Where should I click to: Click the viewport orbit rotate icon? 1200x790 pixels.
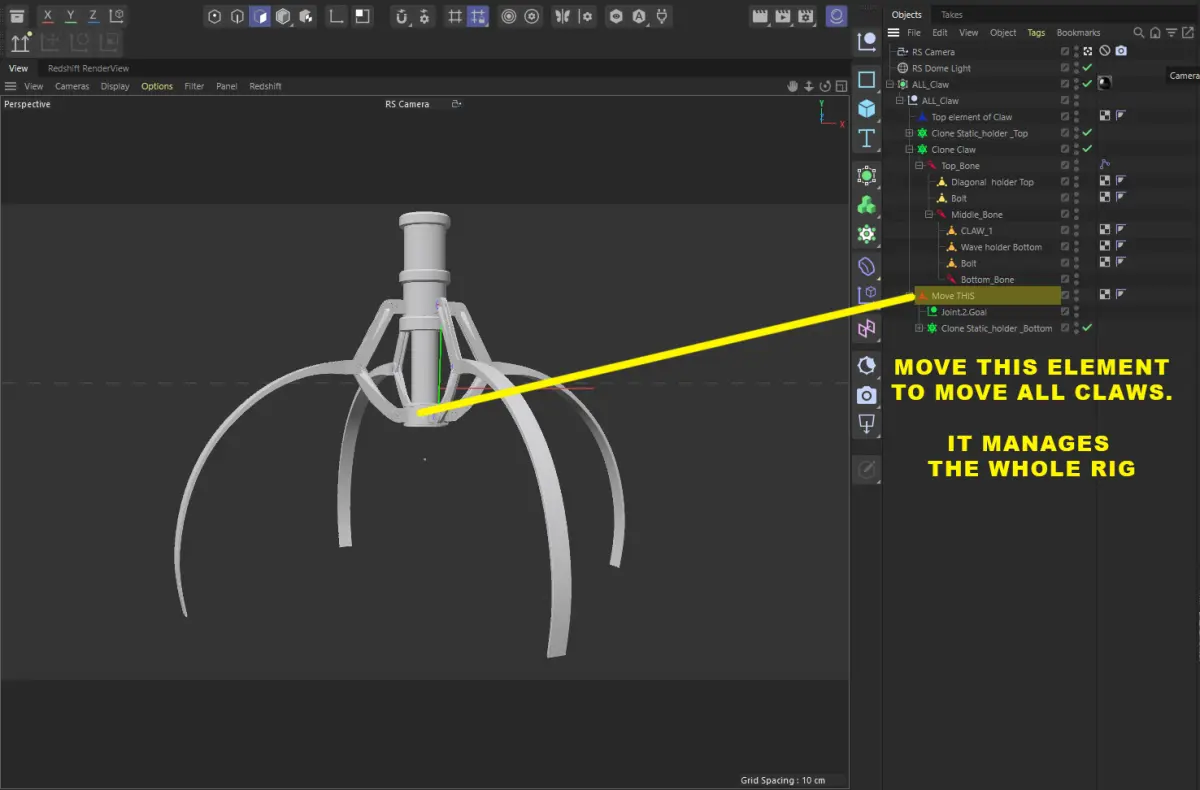pos(824,86)
